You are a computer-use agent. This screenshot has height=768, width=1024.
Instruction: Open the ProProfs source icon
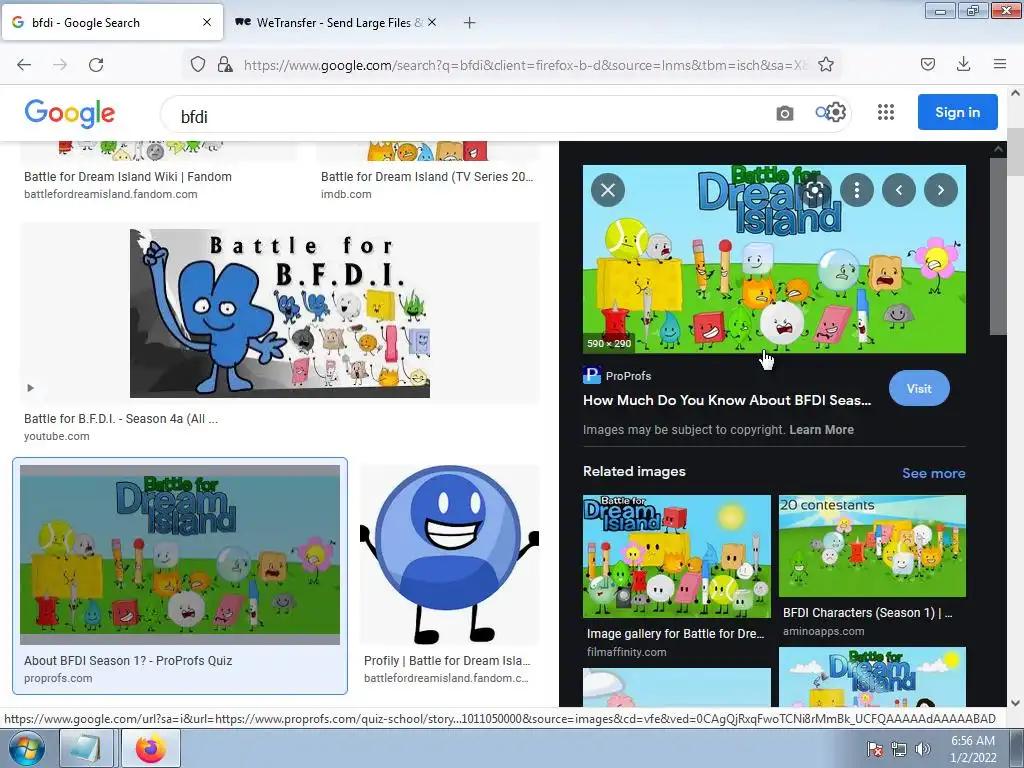(x=592, y=376)
